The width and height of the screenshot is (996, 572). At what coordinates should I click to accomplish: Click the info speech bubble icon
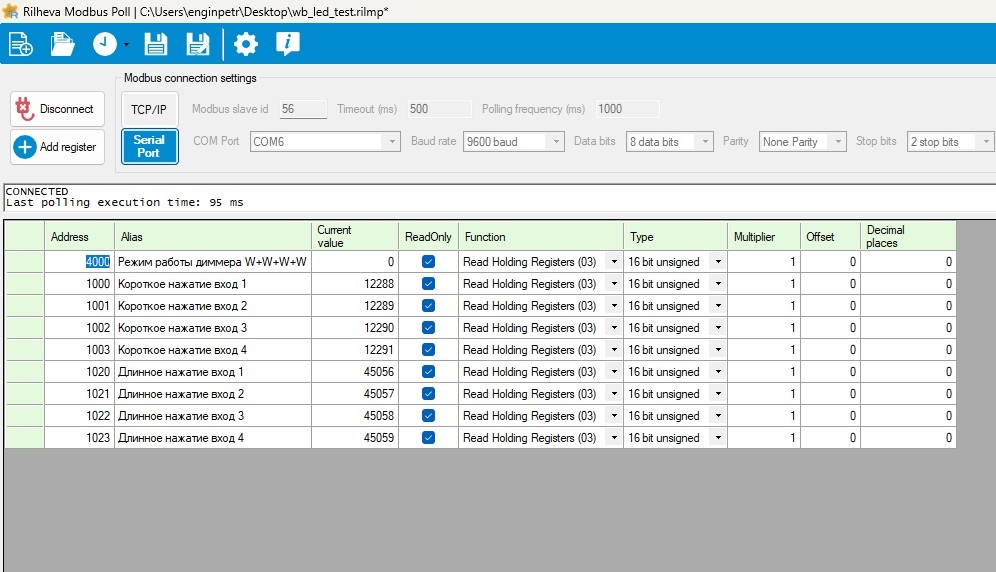[x=288, y=44]
